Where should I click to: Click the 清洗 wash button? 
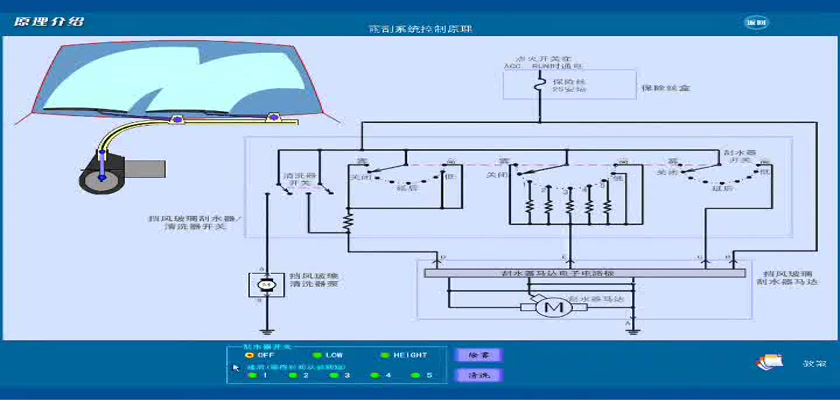(x=479, y=375)
